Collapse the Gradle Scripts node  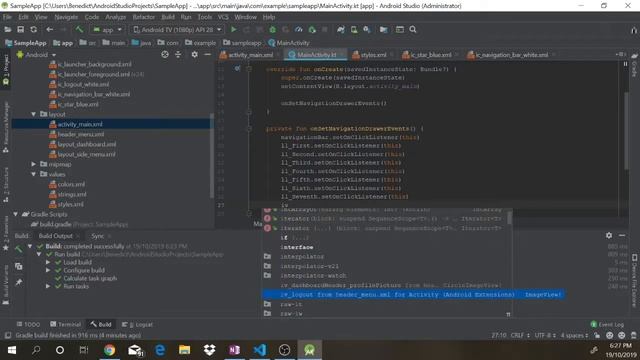[16, 214]
